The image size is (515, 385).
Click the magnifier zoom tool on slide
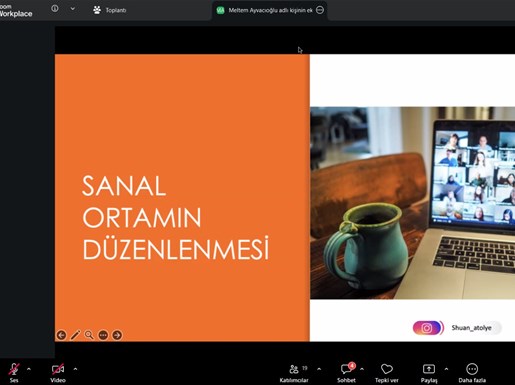[89, 335]
